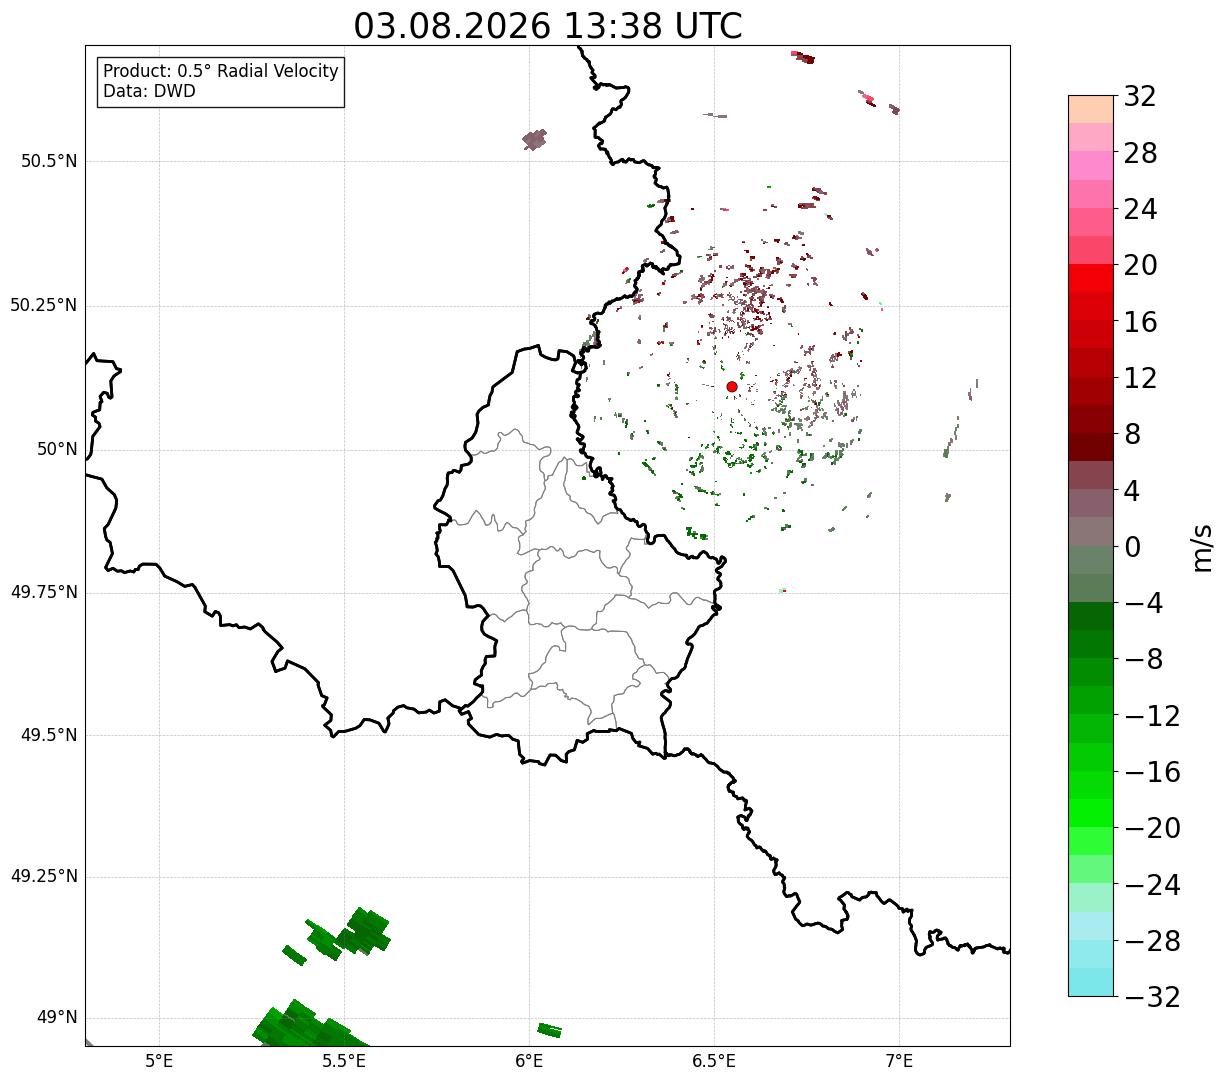Click the 5°E longitude tick label

point(159,1060)
